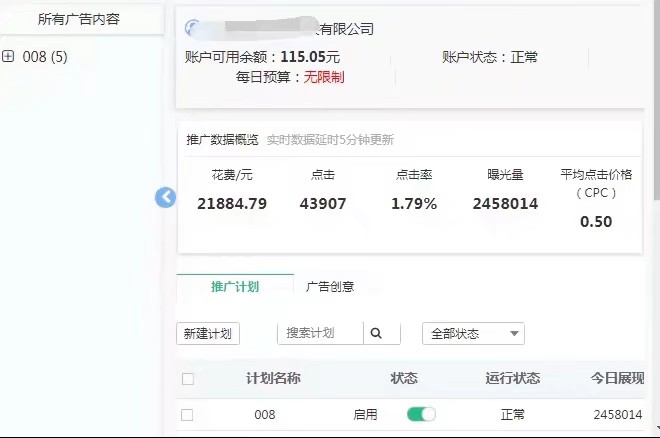Click the 推广数据概览 heading
This screenshot has height=438, width=660.
pyautogui.click(x=222, y=140)
